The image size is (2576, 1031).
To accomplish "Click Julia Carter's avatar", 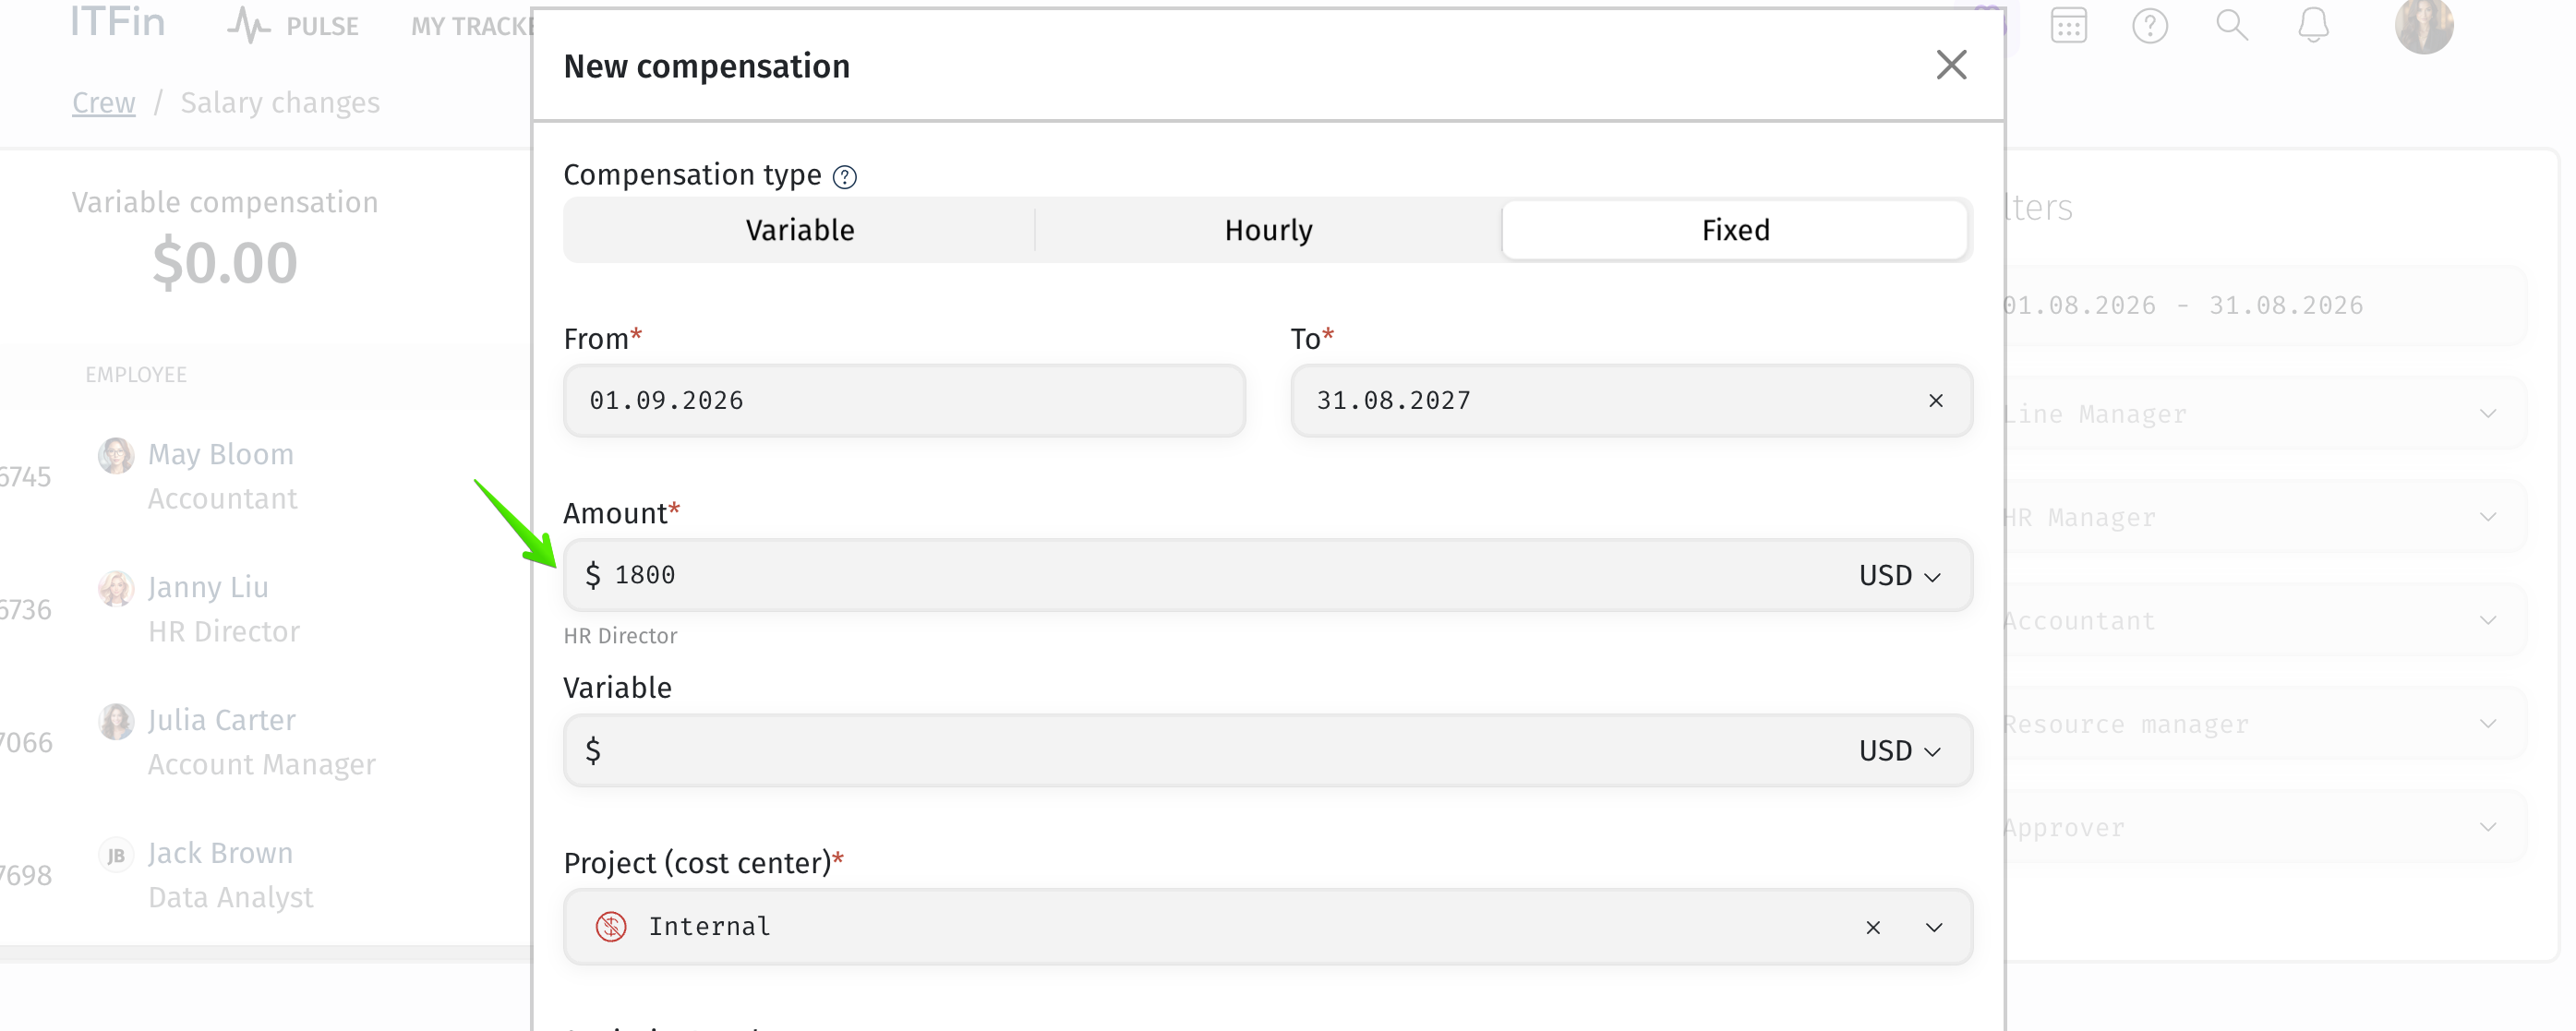I will (116, 721).
